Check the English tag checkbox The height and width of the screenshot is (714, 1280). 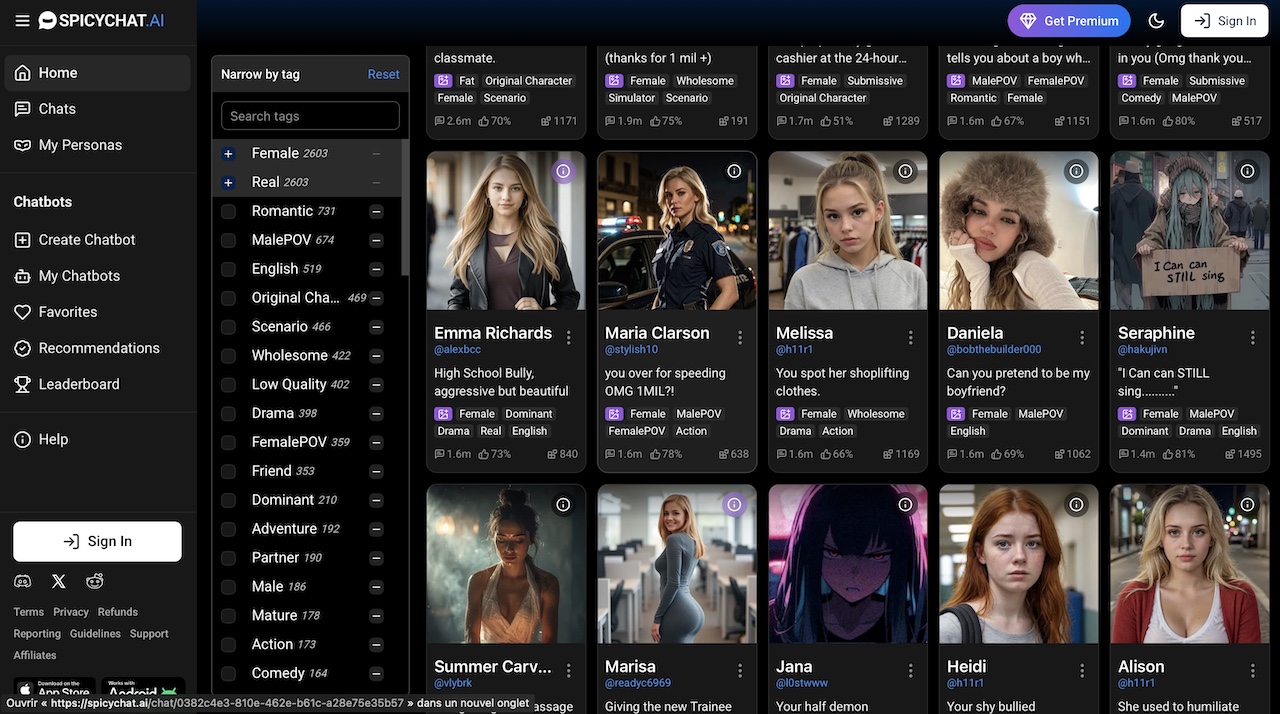(228, 269)
